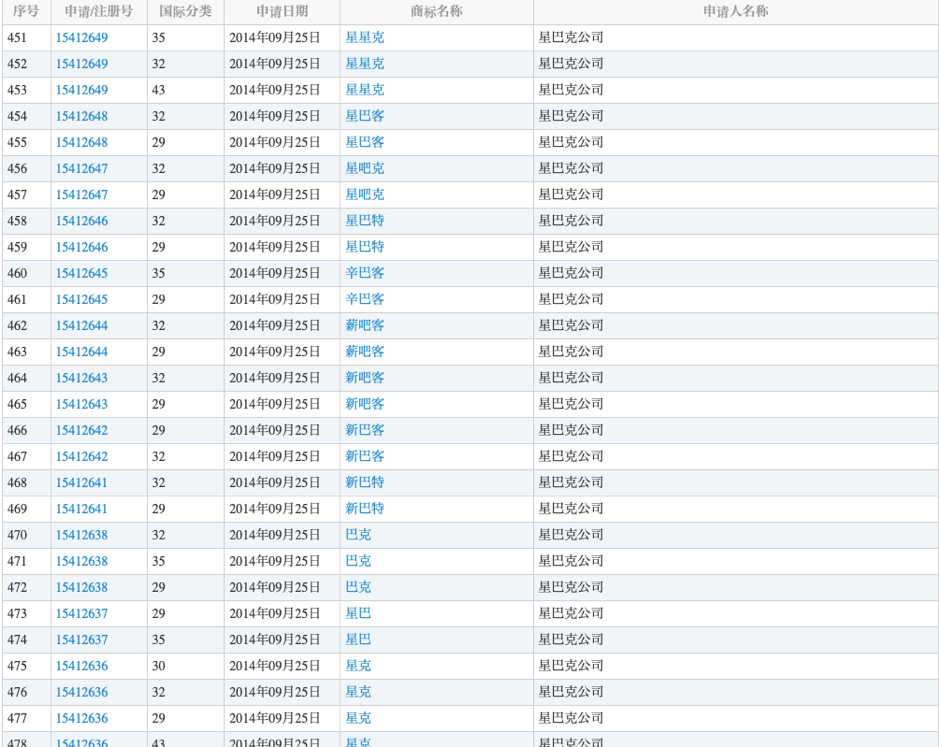Open trademark 星巴特 in row 458
939x747 pixels.
365,221
